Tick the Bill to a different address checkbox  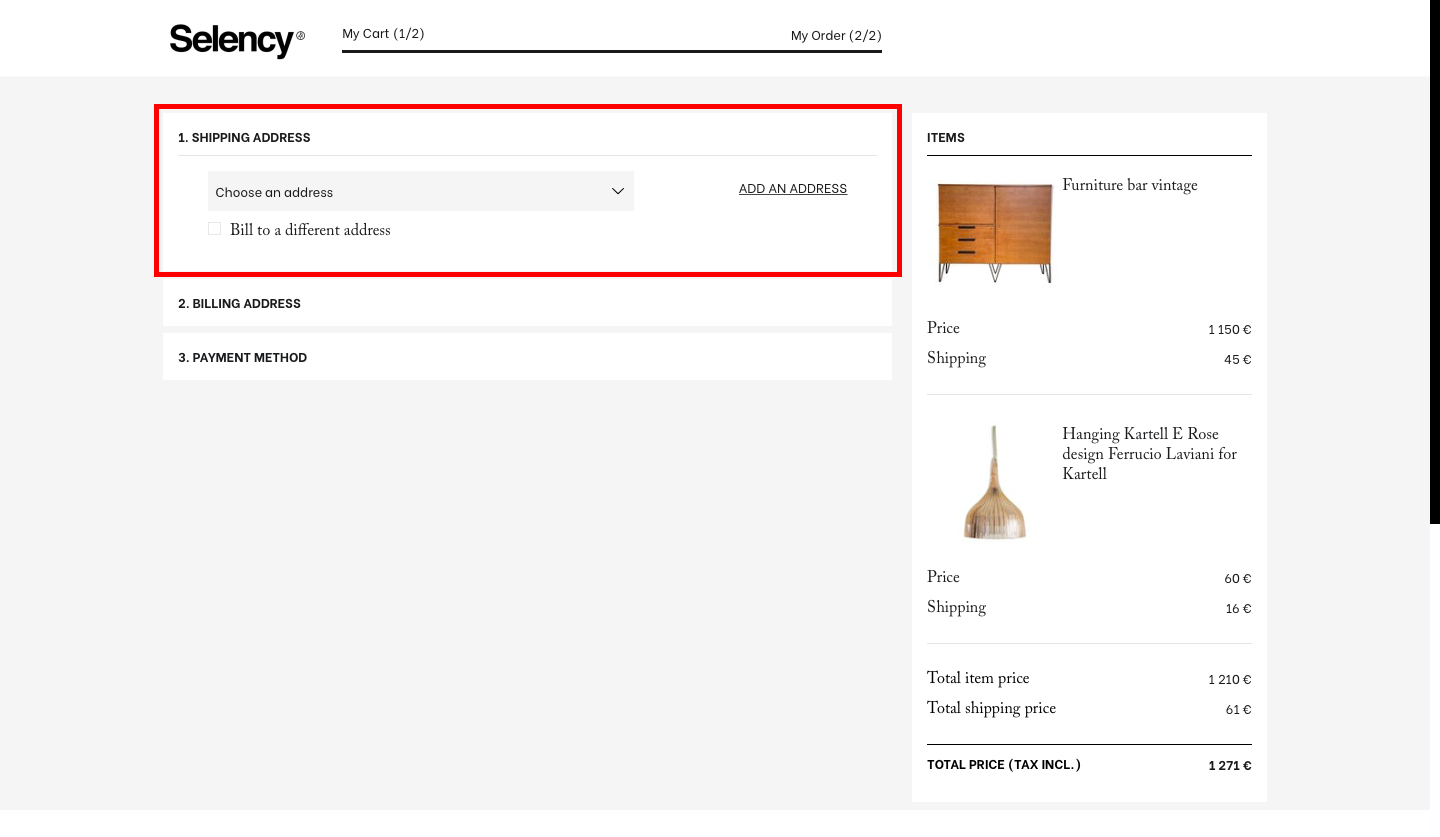214,229
